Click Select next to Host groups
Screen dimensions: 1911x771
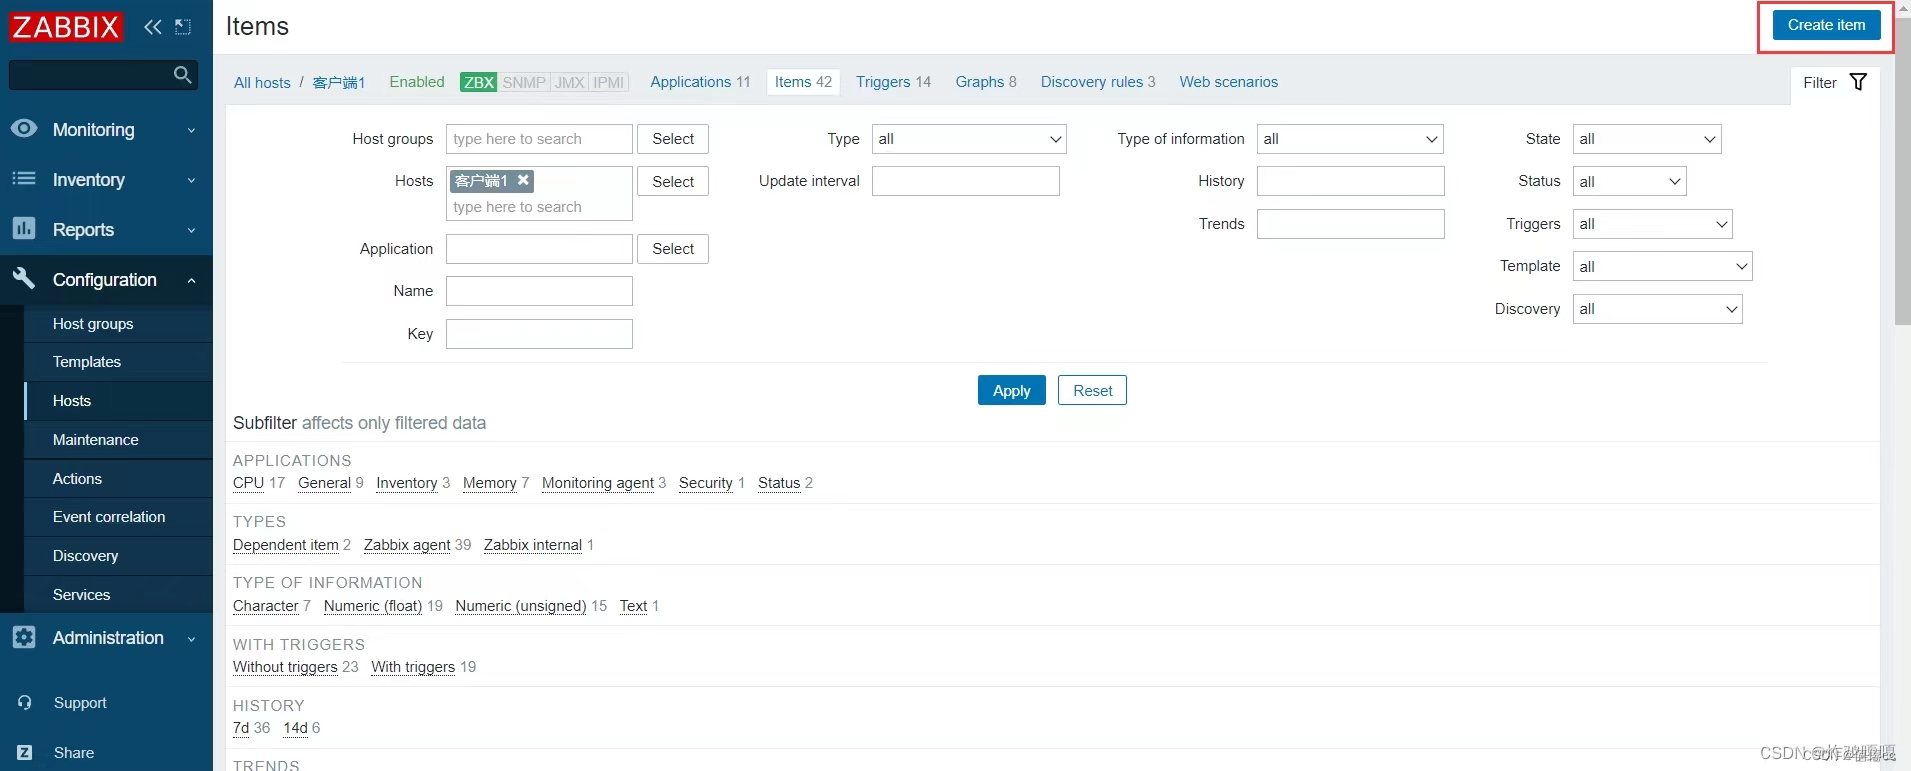(673, 139)
